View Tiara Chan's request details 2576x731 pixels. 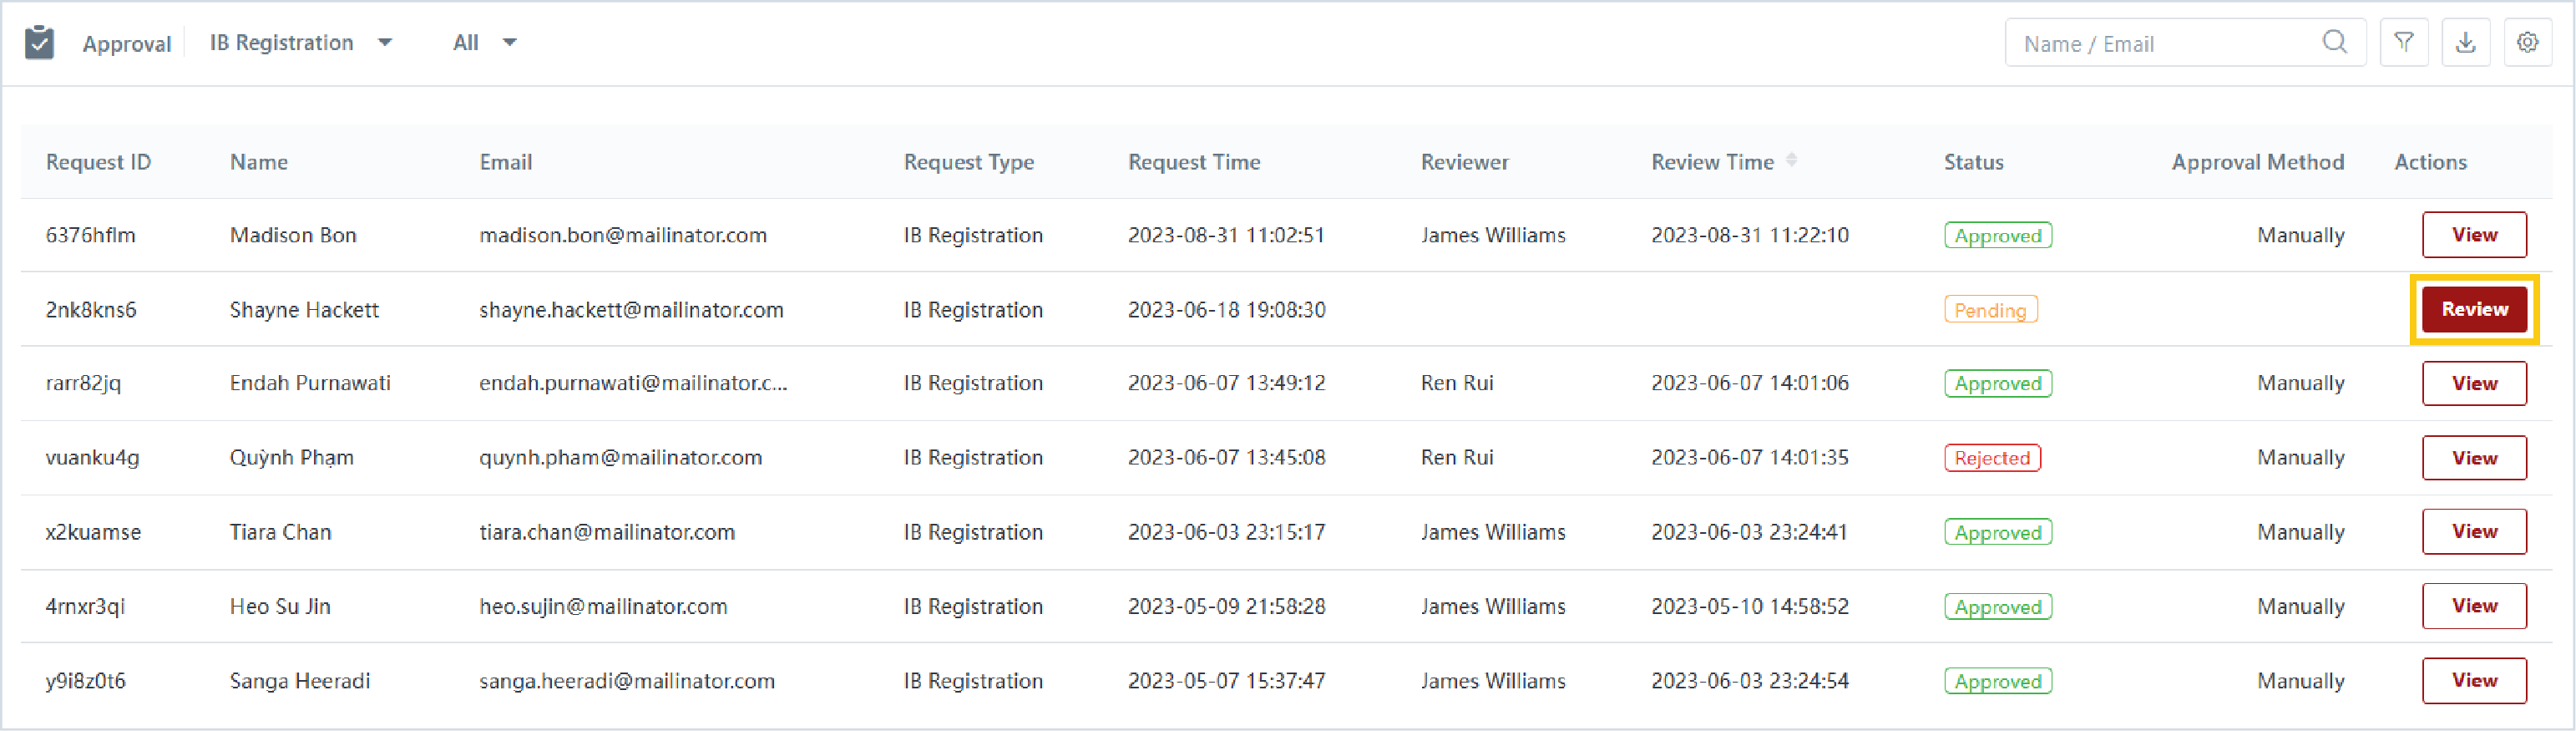point(2474,532)
